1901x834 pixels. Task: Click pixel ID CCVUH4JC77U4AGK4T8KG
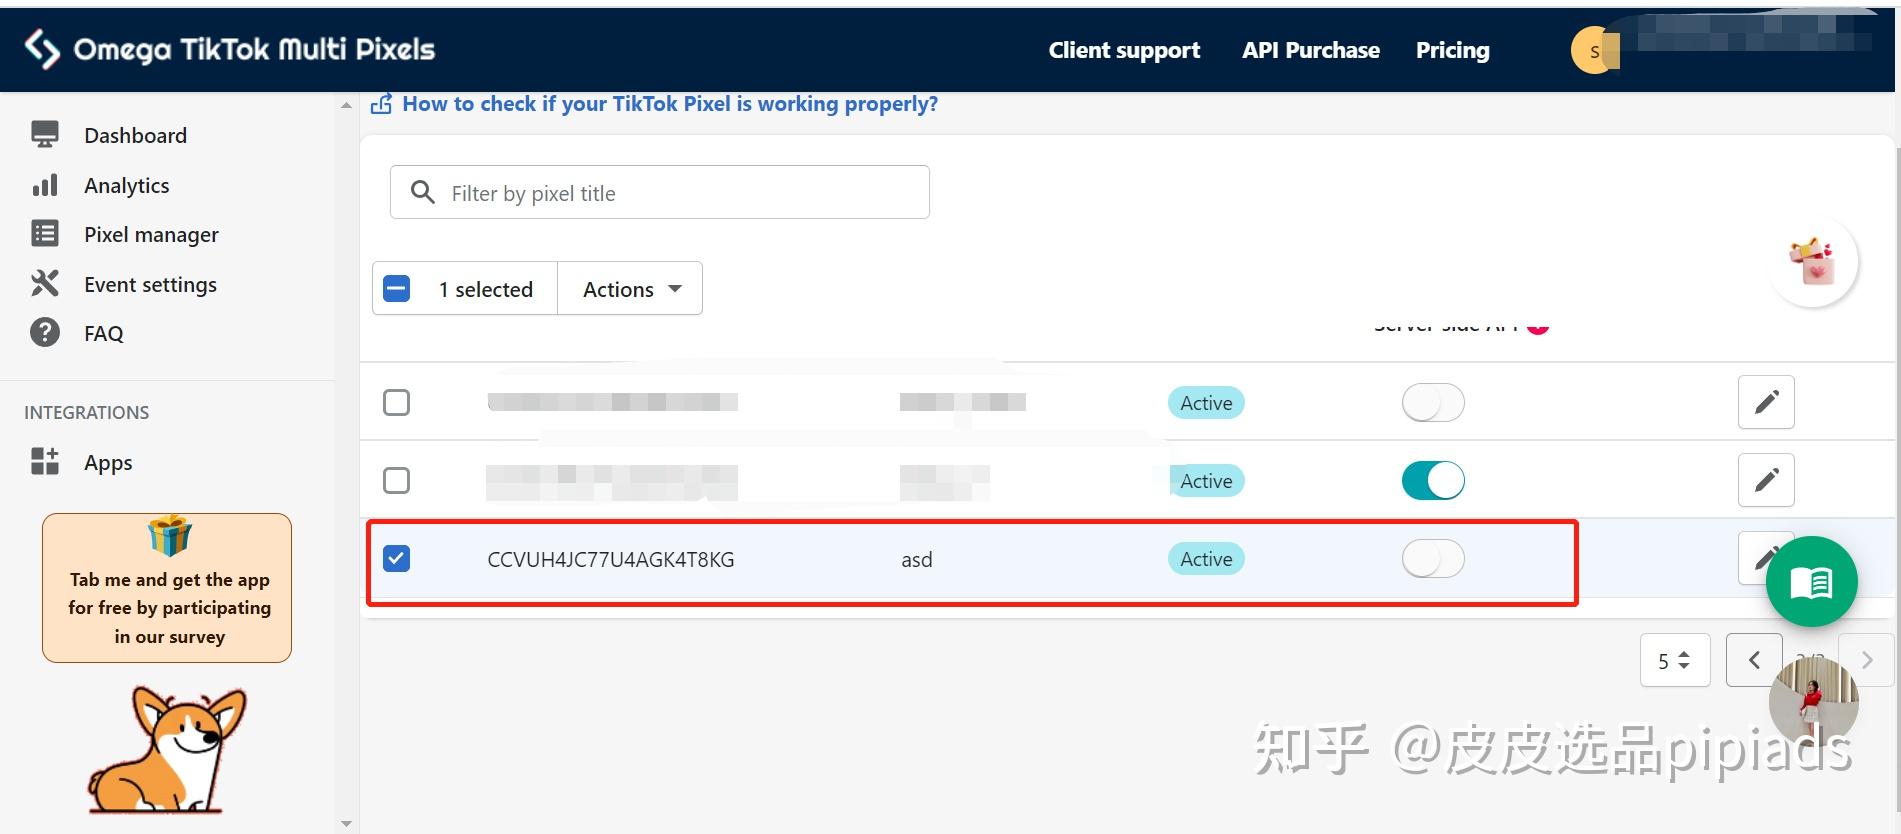(610, 559)
